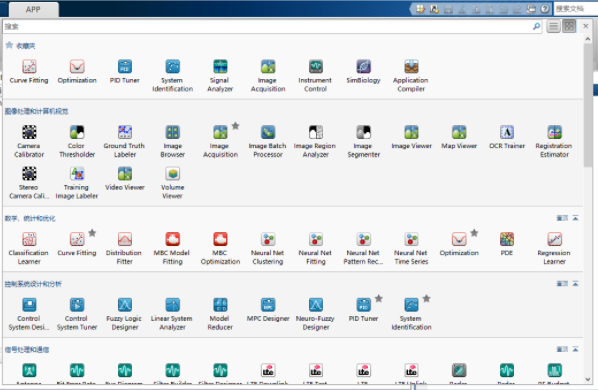This screenshot has height=390, width=598.
Task: Open Volume Viewer app
Action: pyautogui.click(x=172, y=183)
